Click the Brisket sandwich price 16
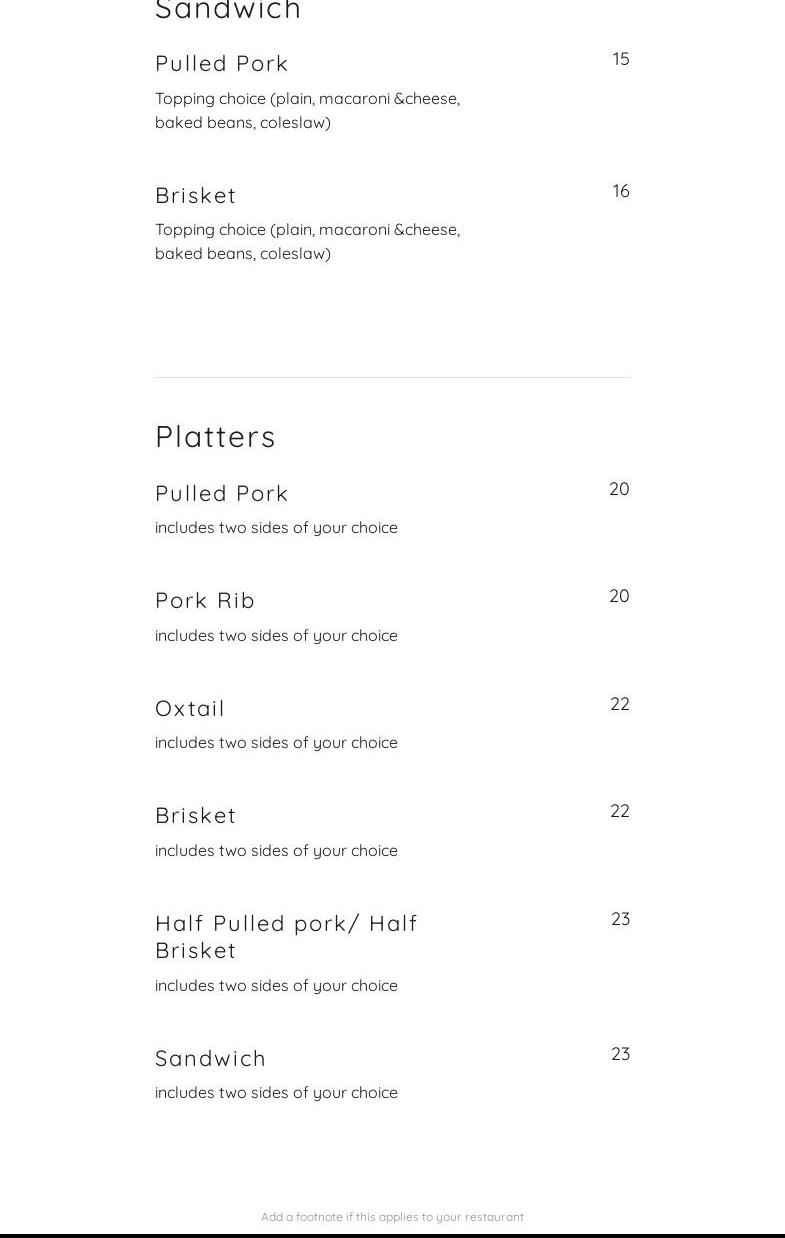Image resolution: width=785 pixels, height=1238 pixels. point(621,191)
